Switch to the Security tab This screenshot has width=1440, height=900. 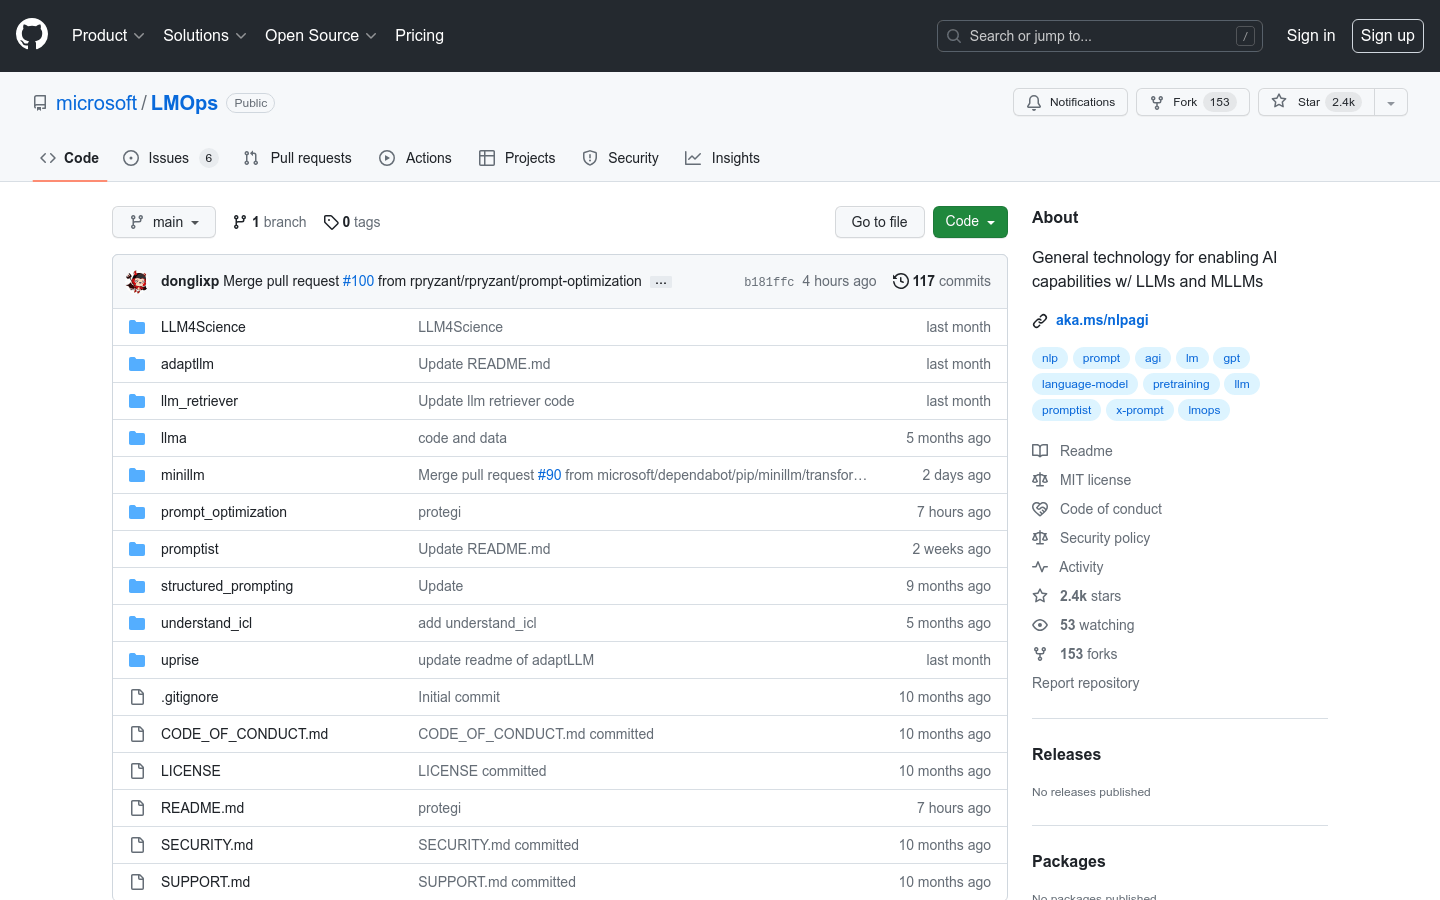tap(621, 158)
